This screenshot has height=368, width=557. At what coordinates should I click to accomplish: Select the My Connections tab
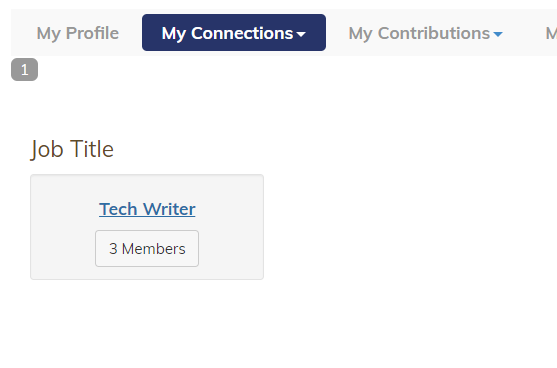234,33
